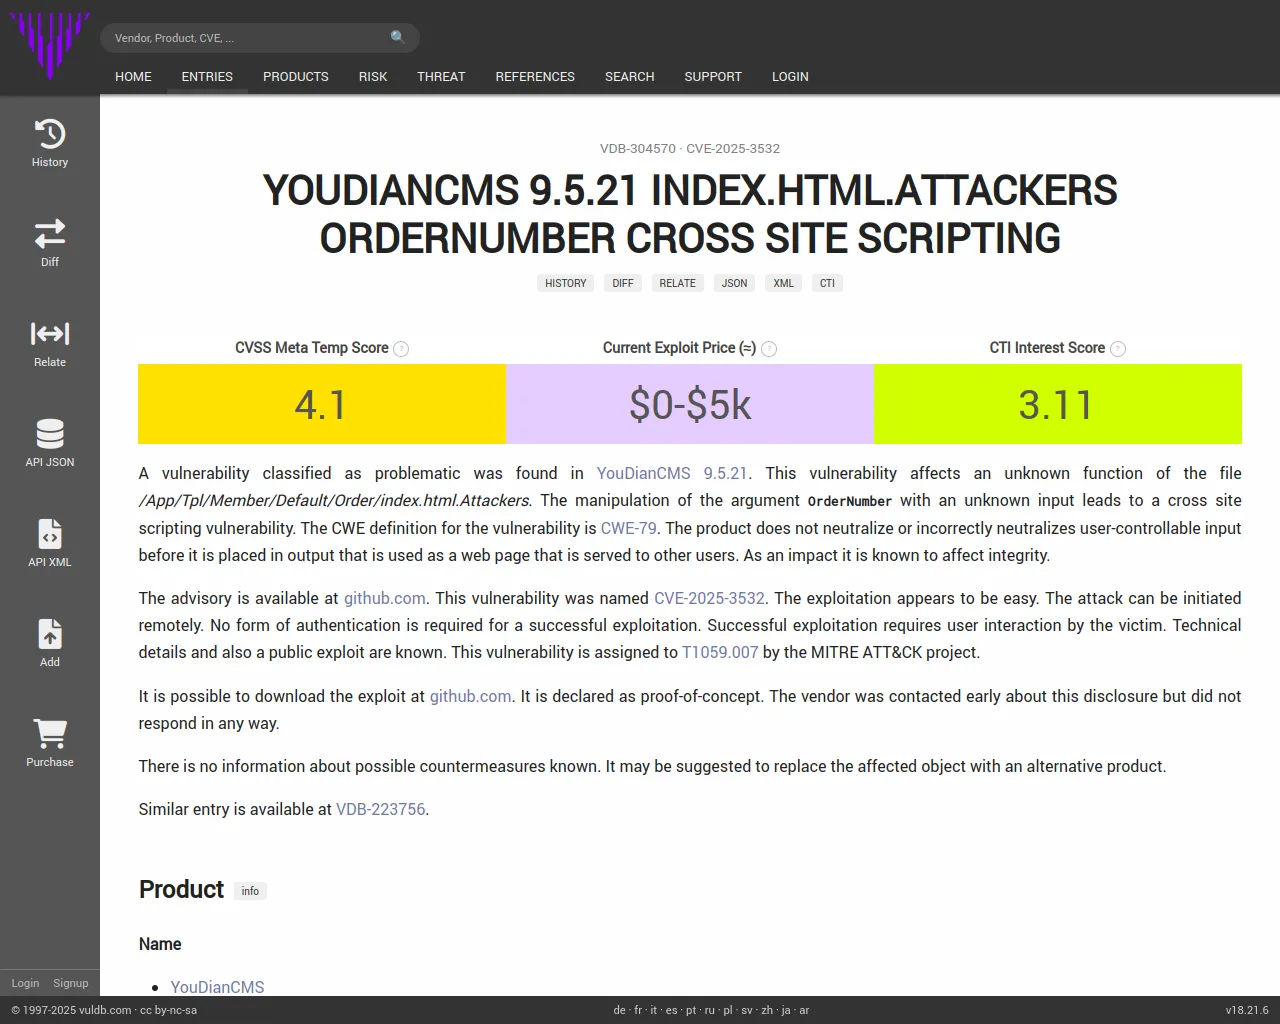The image size is (1280, 1024).
Task: Switch language to ar in footer
Action: 804,1010
